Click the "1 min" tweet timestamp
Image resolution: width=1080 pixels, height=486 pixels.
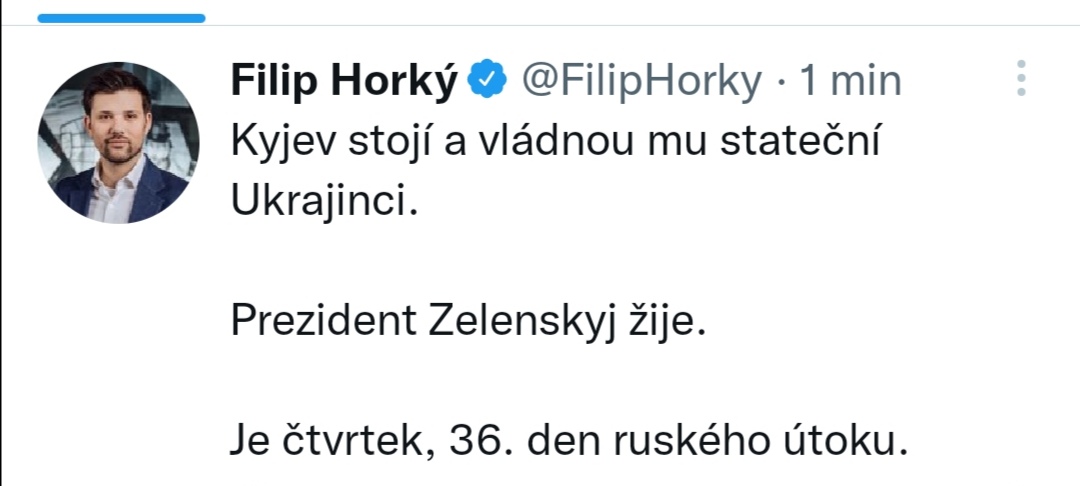pos(849,80)
